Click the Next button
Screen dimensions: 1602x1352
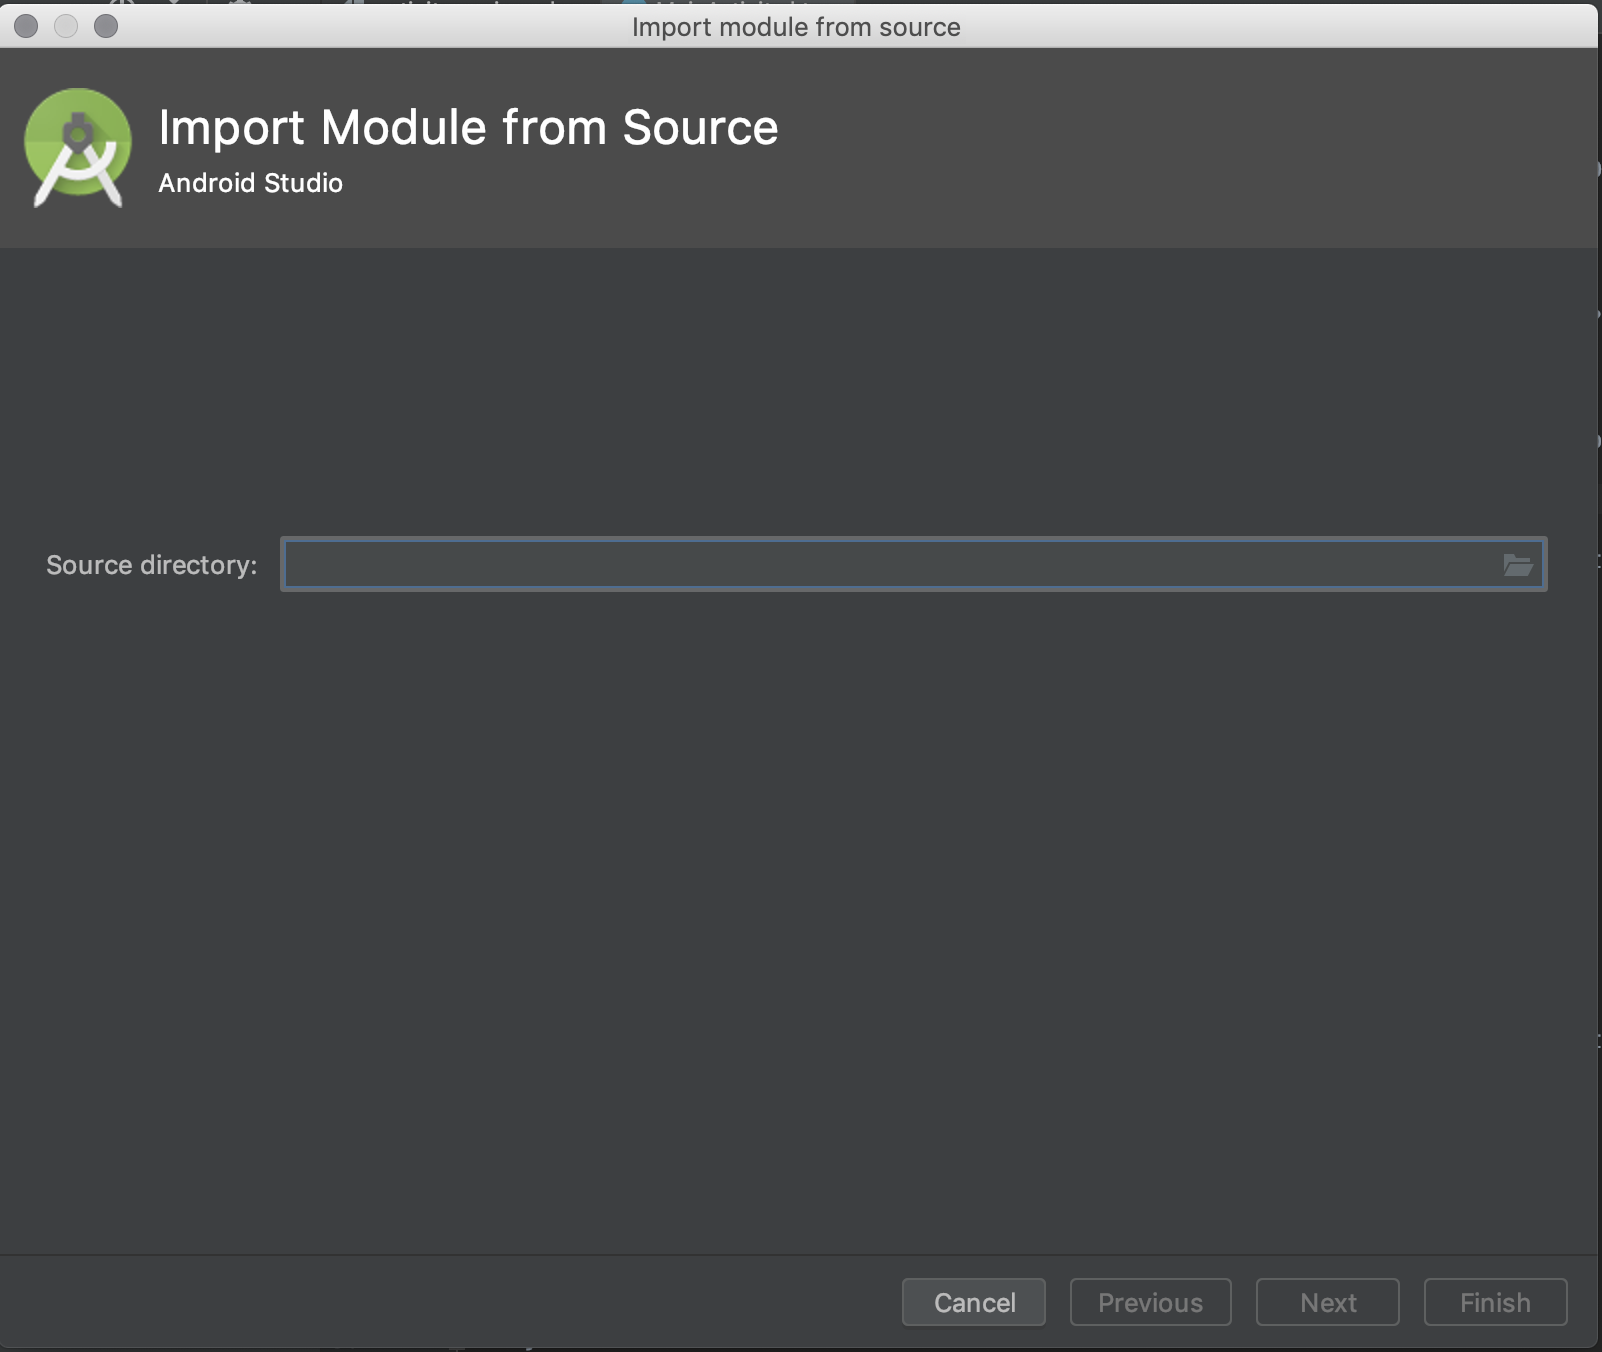1327,1302
